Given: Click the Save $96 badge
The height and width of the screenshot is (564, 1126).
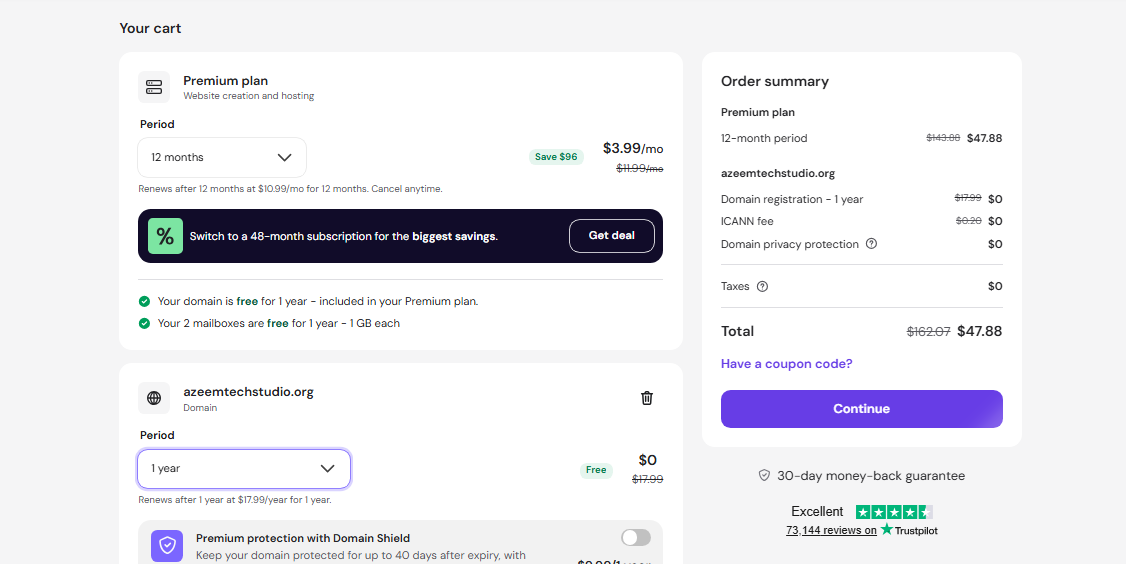Looking at the screenshot, I should (x=557, y=157).
